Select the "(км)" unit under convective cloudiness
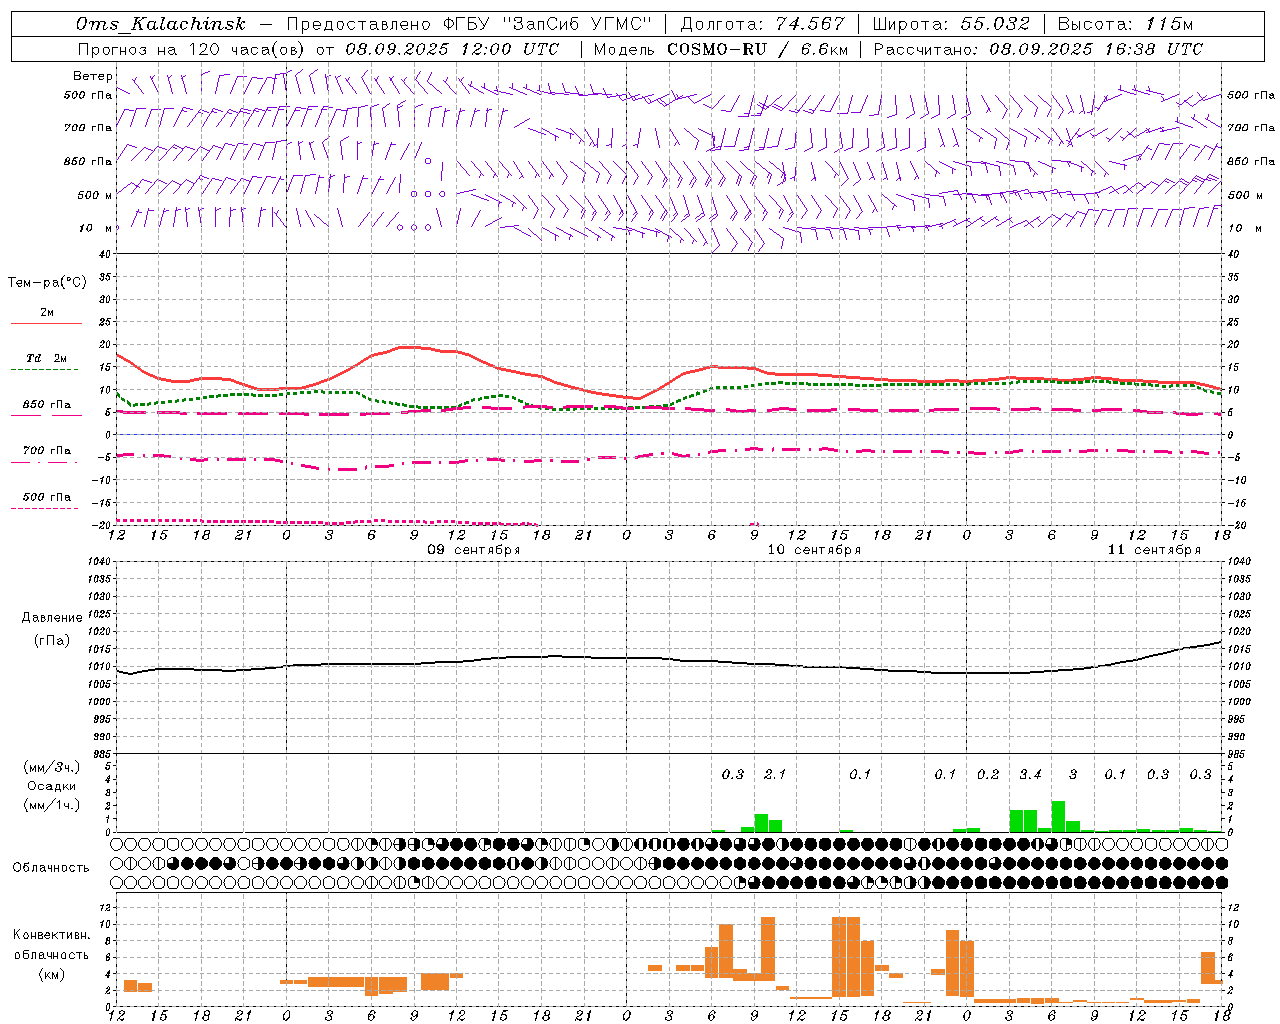 coord(51,974)
